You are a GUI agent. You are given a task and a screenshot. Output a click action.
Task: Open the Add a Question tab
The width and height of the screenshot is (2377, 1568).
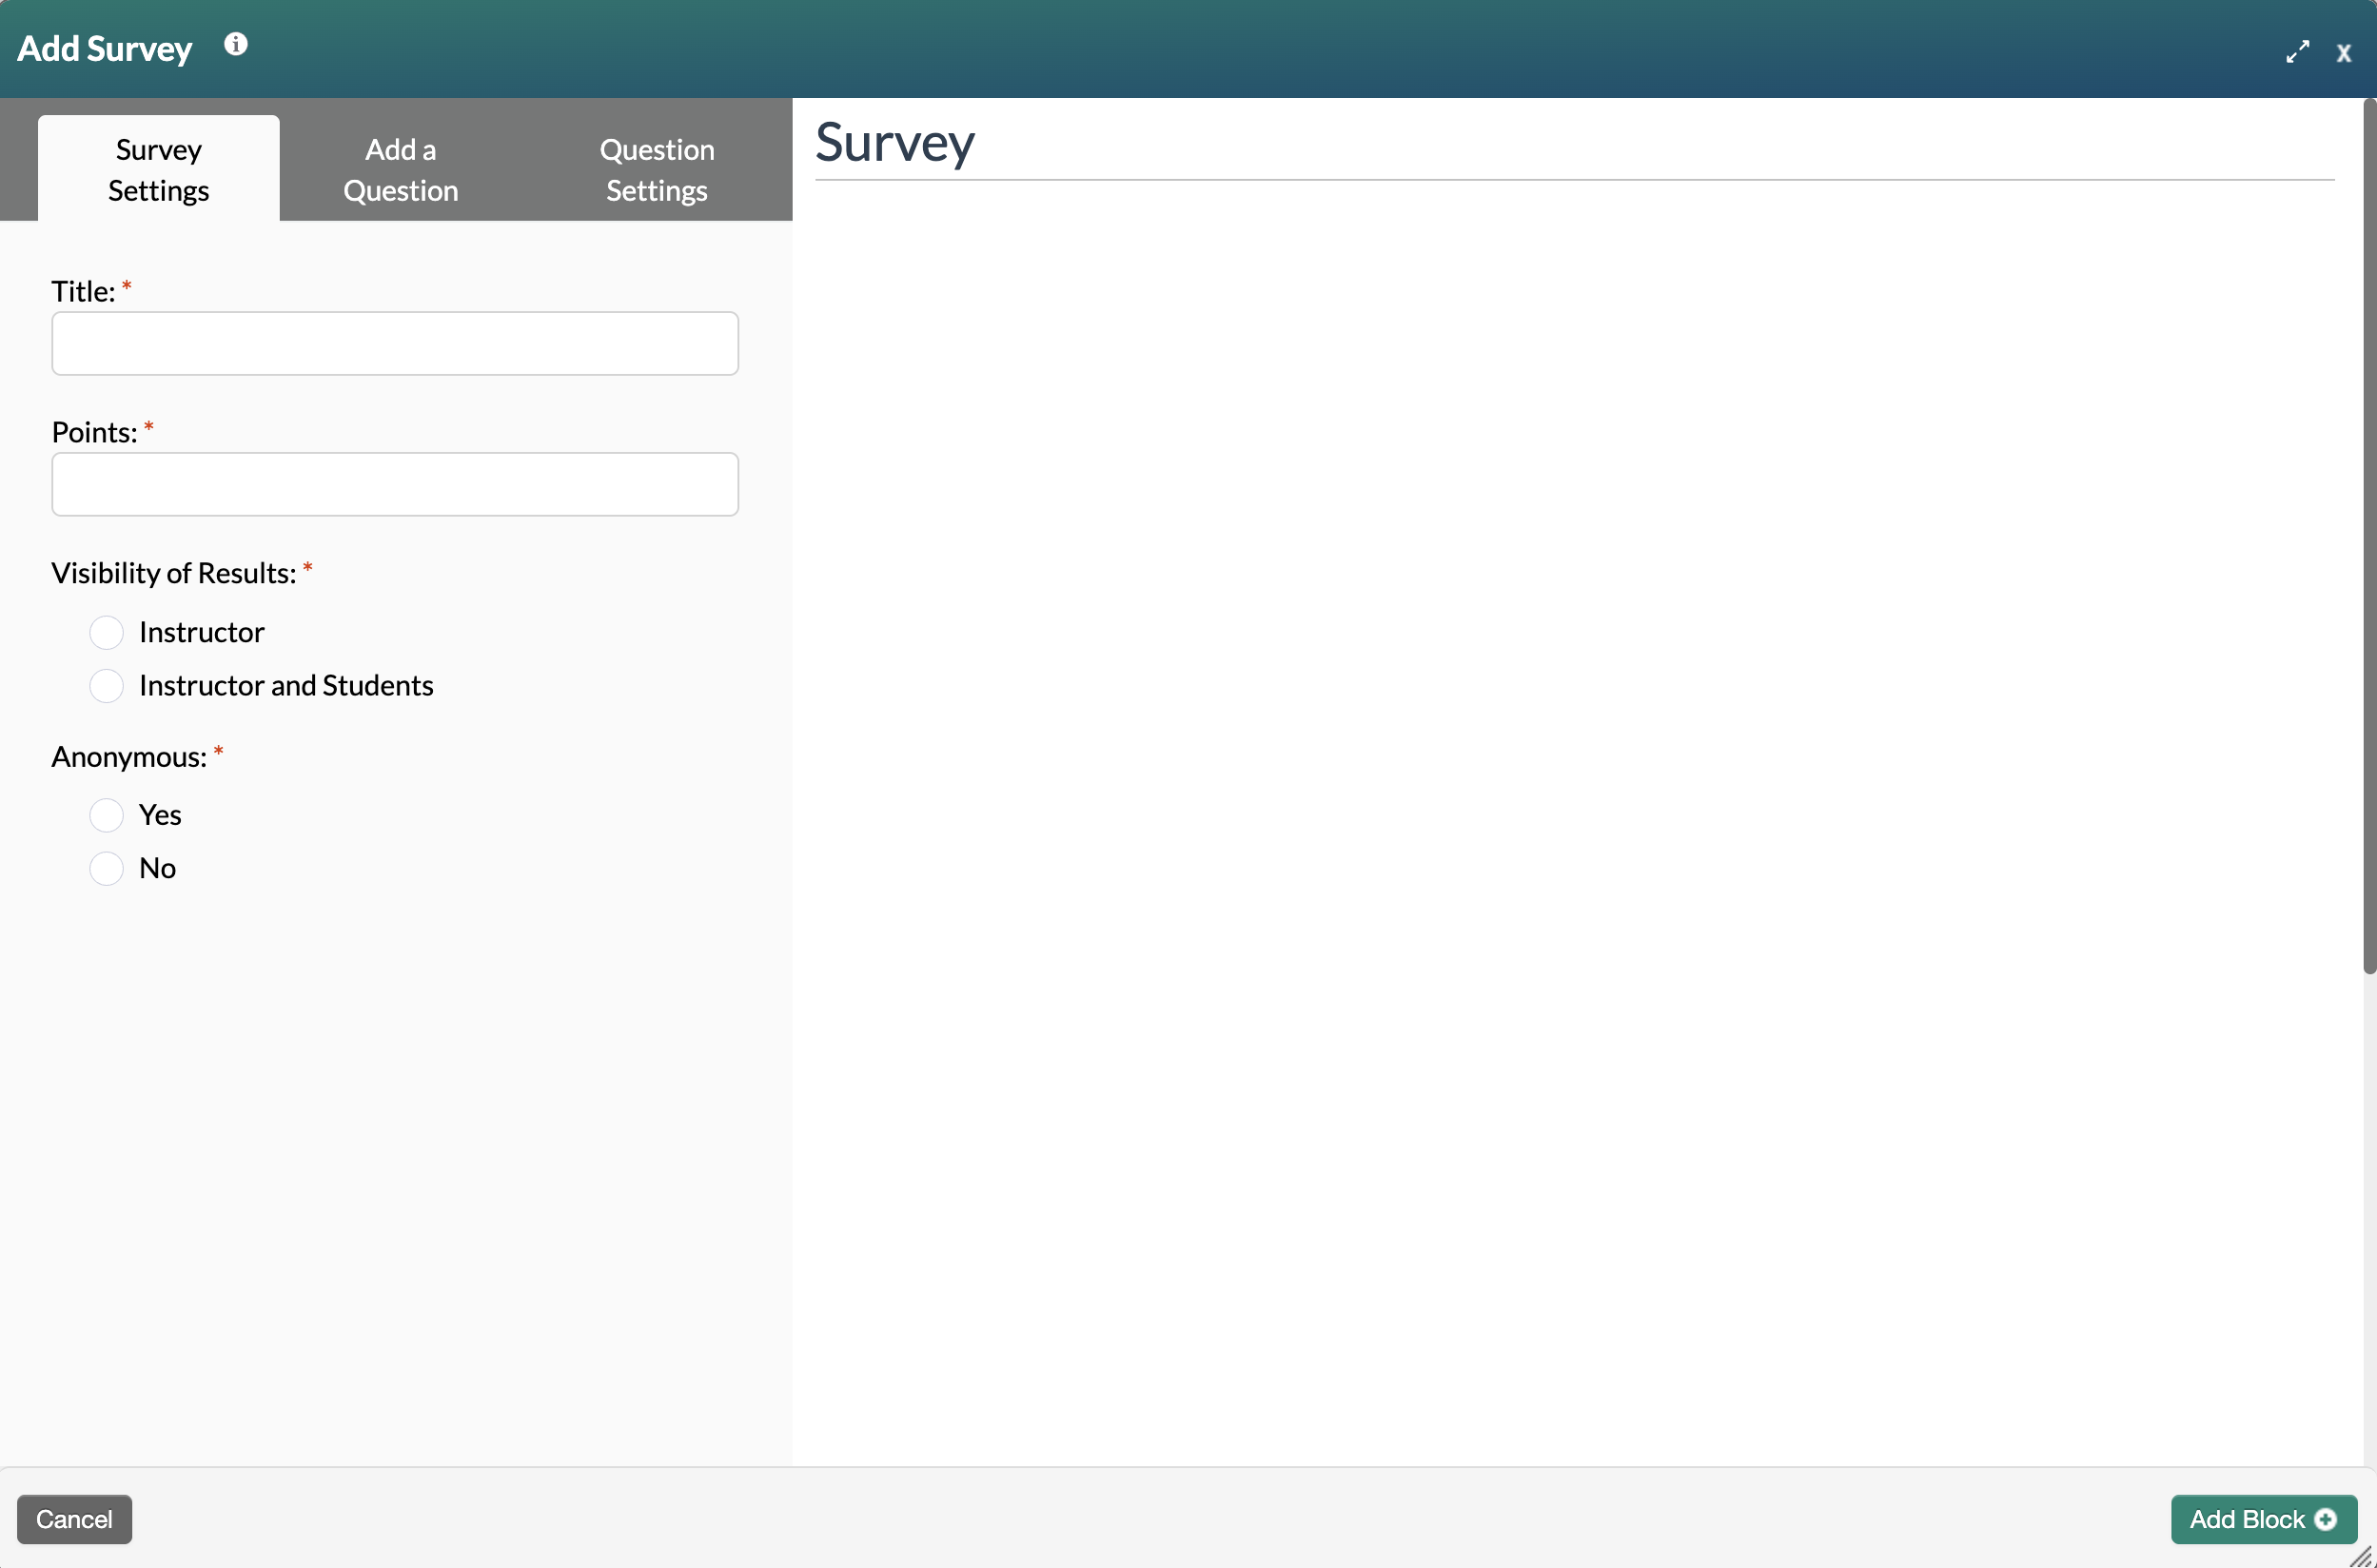[400, 169]
